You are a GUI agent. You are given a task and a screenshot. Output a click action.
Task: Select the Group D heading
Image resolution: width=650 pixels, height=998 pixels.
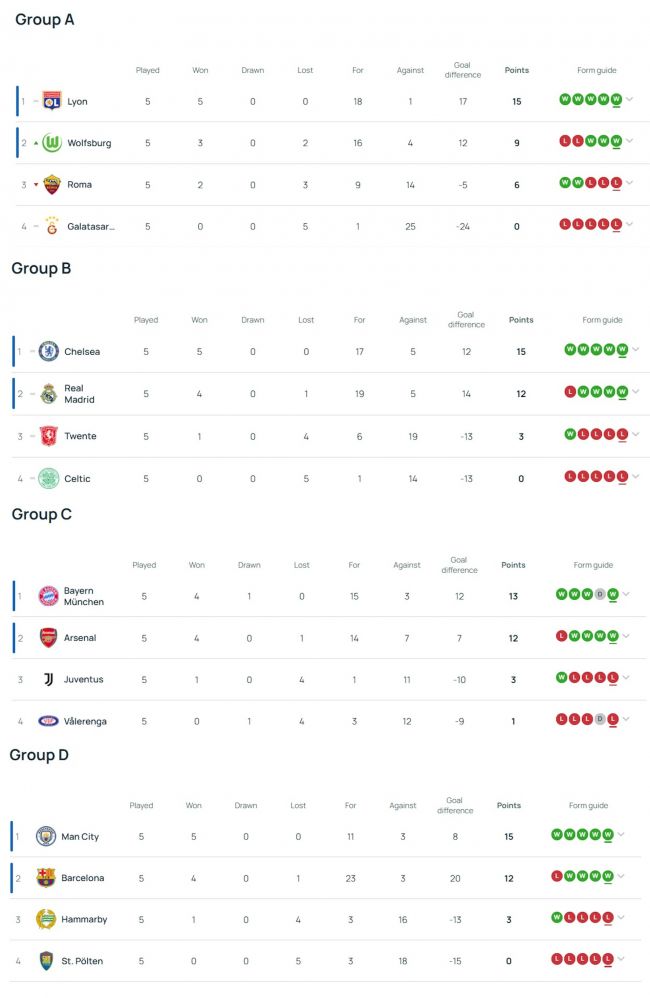[x=41, y=754]
